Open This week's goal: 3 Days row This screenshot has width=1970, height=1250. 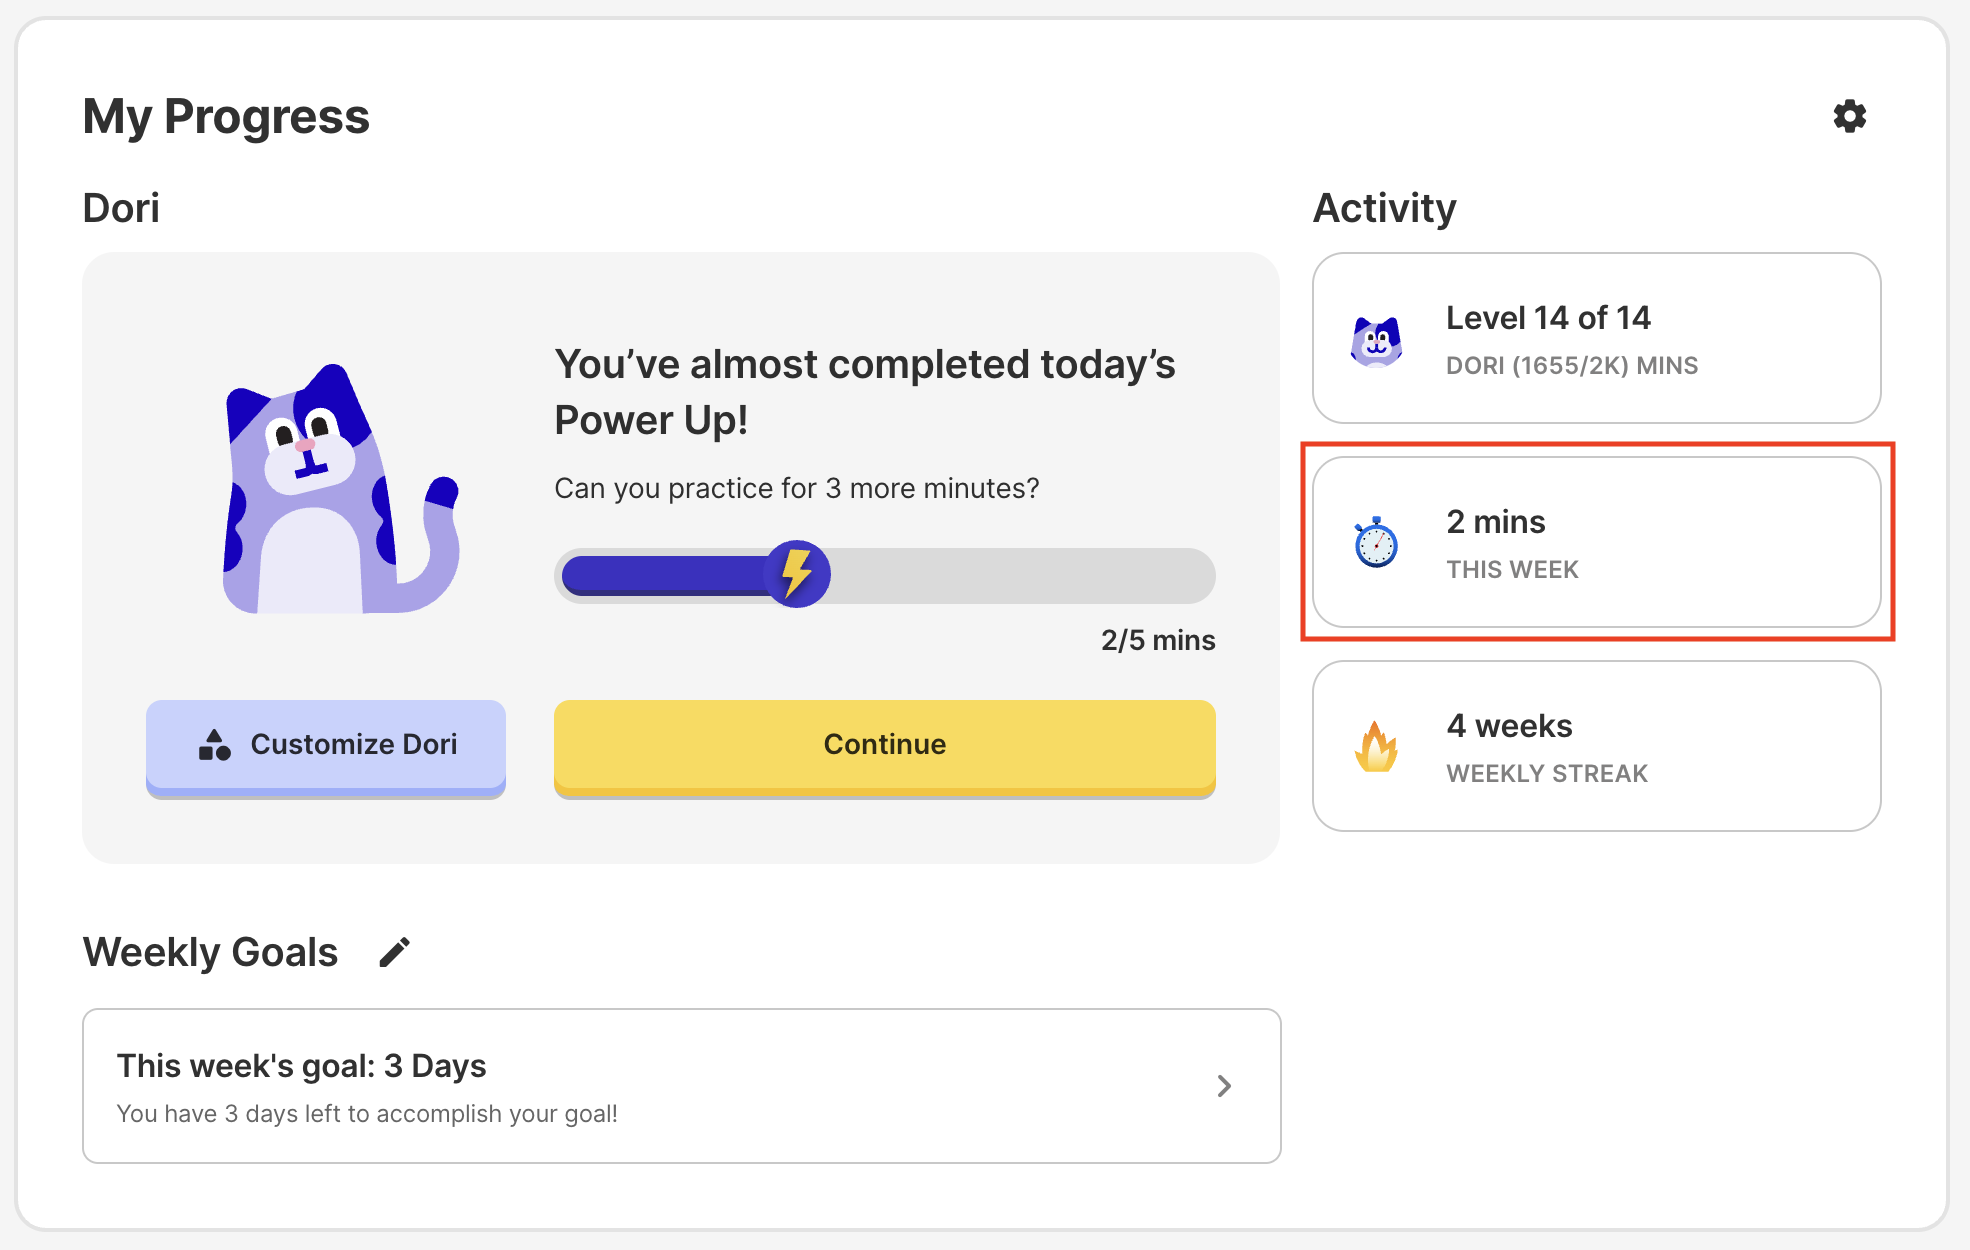pyautogui.click(x=681, y=1086)
